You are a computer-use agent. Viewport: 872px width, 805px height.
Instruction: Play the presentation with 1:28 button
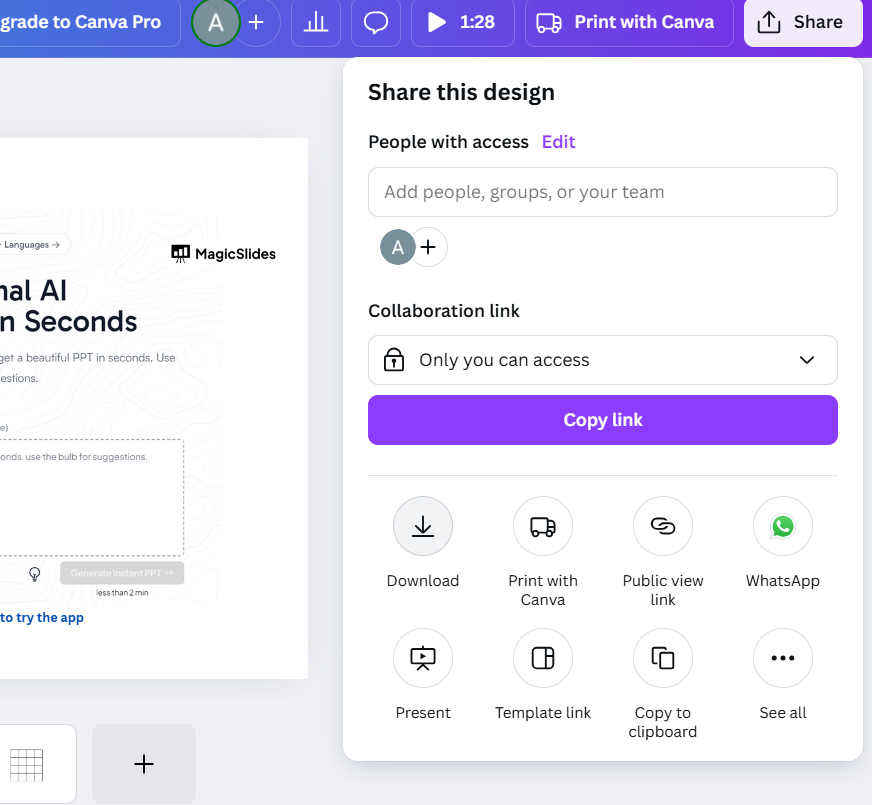coord(462,22)
